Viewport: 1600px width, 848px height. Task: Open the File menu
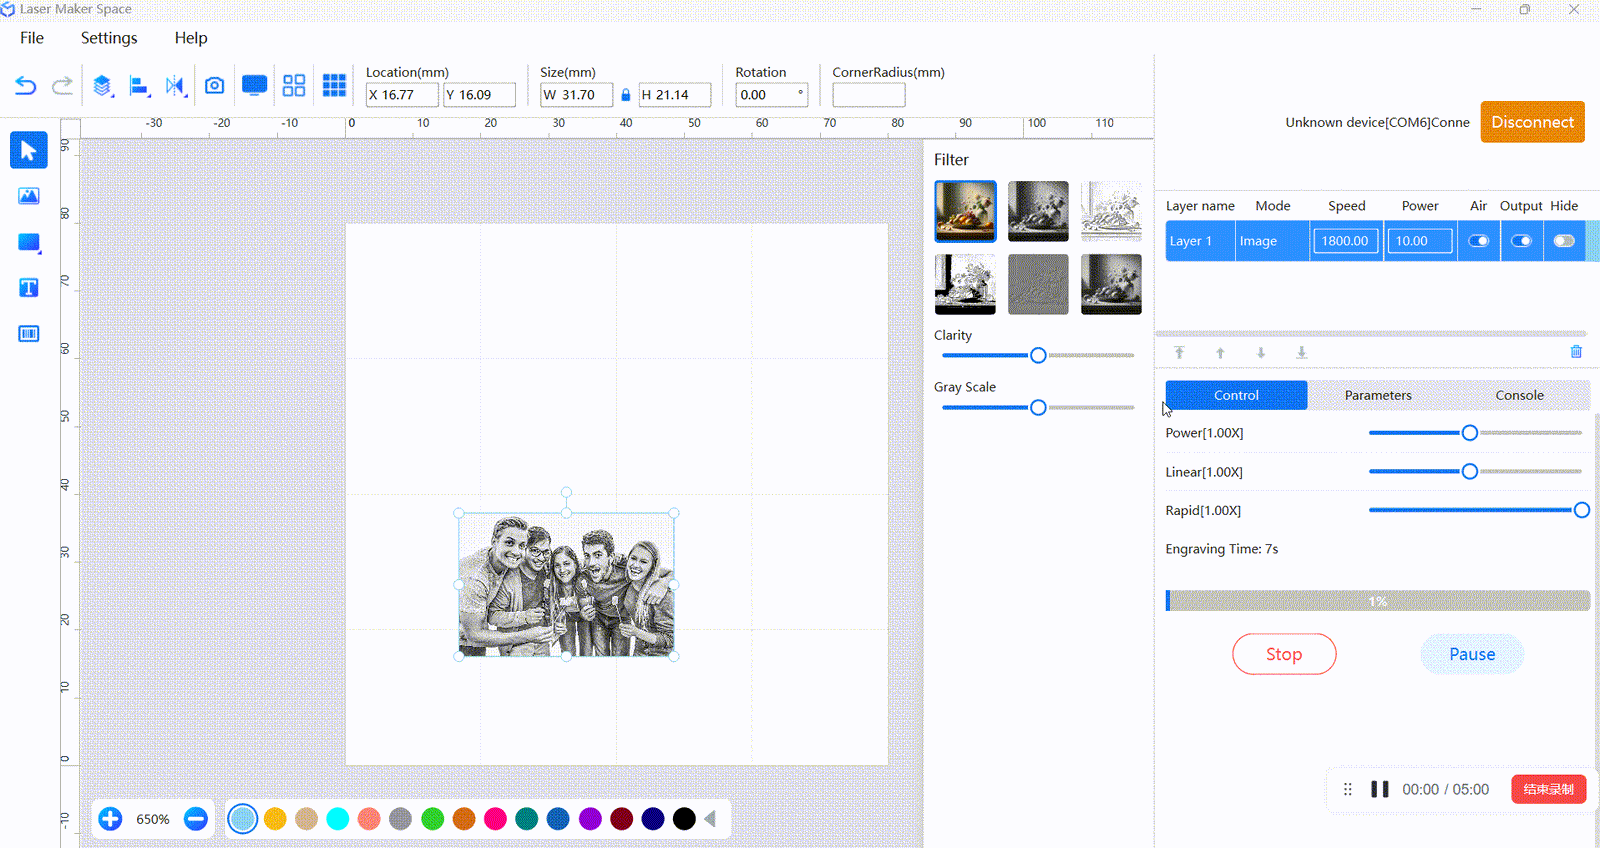click(x=32, y=38)
